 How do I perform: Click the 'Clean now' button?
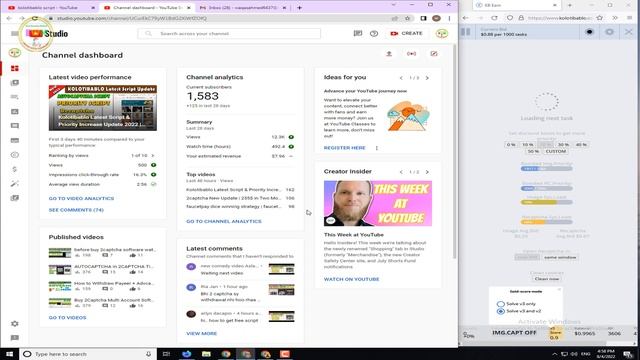coord(547,279)
